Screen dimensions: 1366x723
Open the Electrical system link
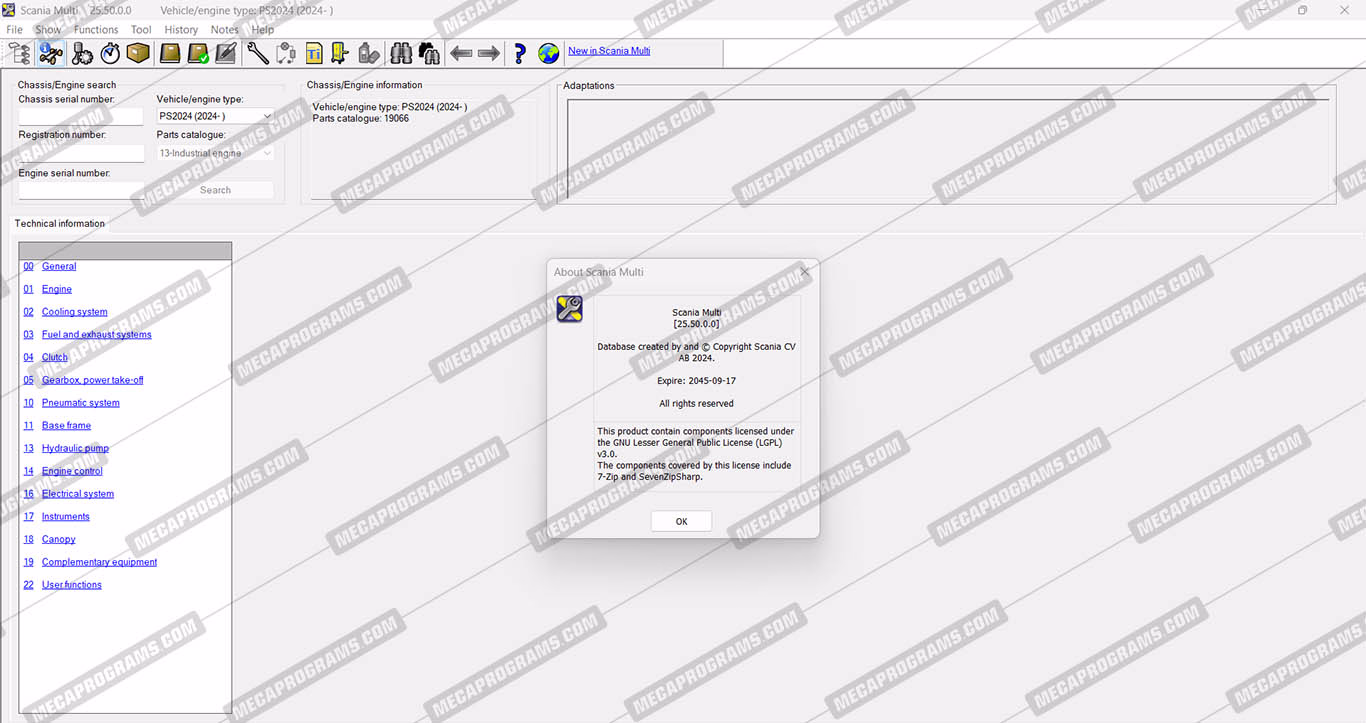coord(78,494)
